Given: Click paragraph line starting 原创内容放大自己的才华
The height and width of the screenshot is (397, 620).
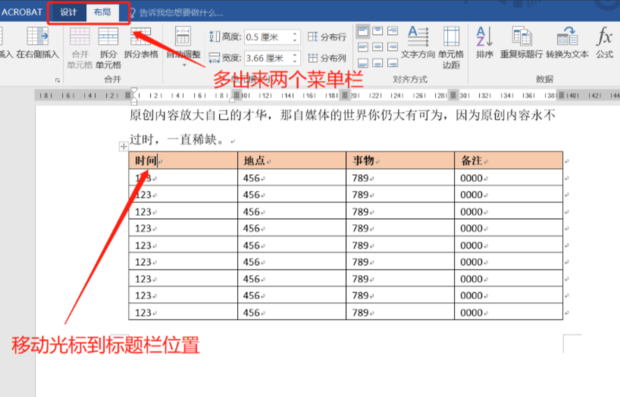Looking at the screenshot, I should point(342,115).
